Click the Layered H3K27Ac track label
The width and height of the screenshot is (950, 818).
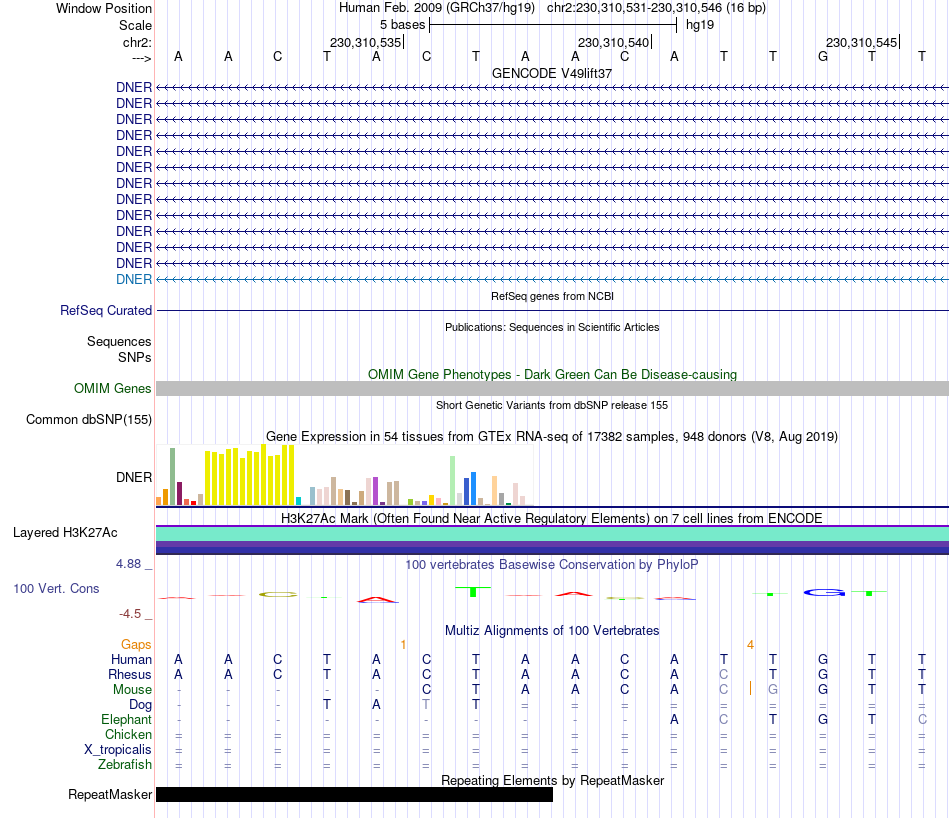pos(65,533)
